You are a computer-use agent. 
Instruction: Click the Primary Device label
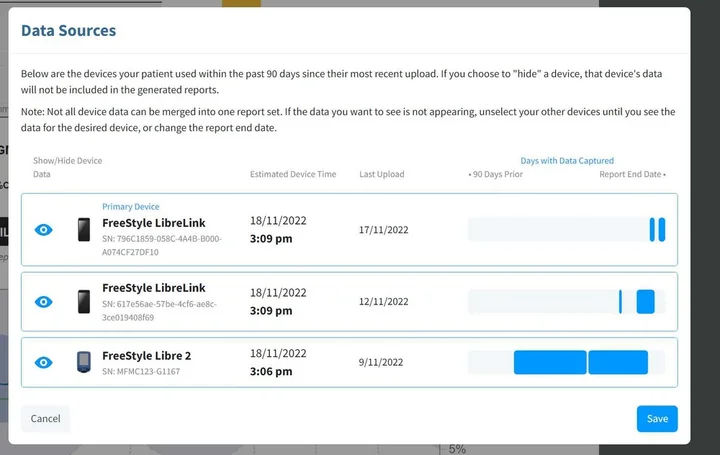pyautogui.click(x=130, y=207)
